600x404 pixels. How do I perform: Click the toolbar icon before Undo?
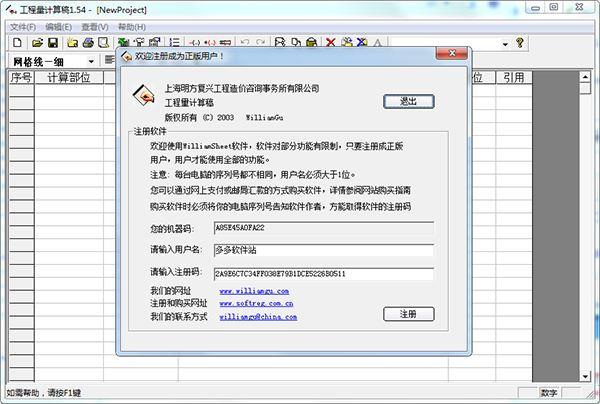(x=225, y=42)
